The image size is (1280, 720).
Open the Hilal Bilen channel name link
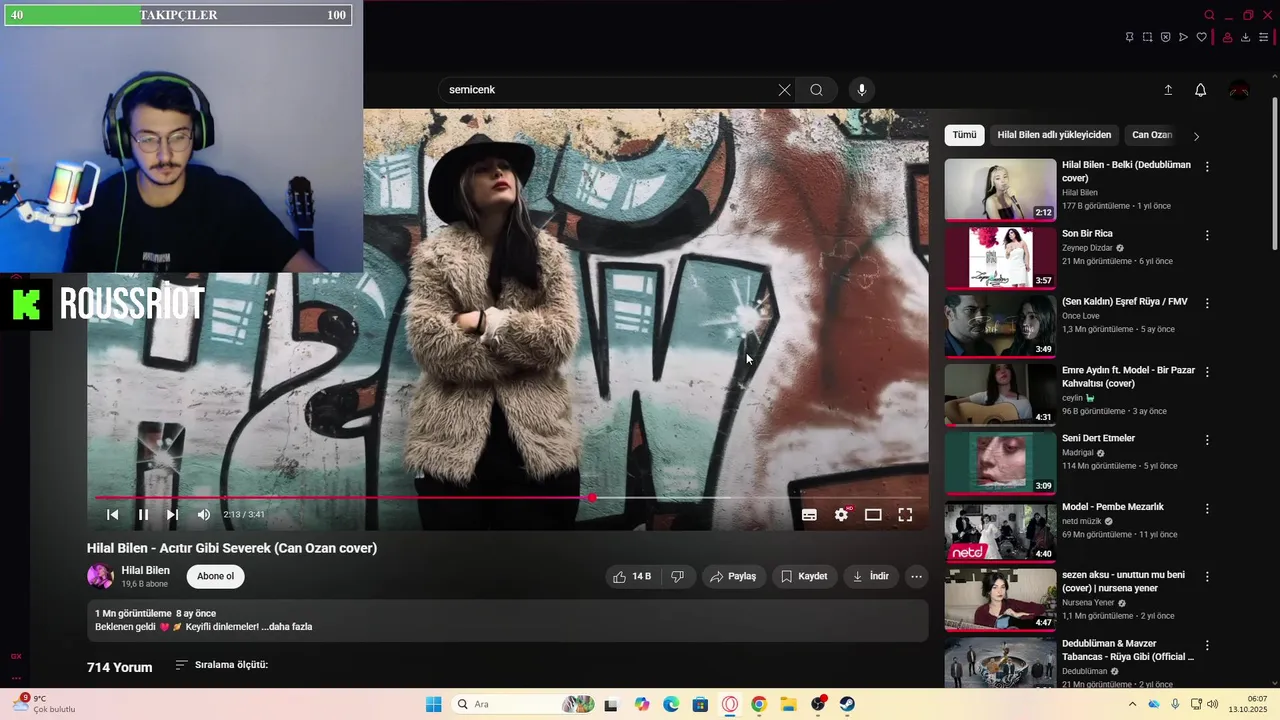point(145,570)
